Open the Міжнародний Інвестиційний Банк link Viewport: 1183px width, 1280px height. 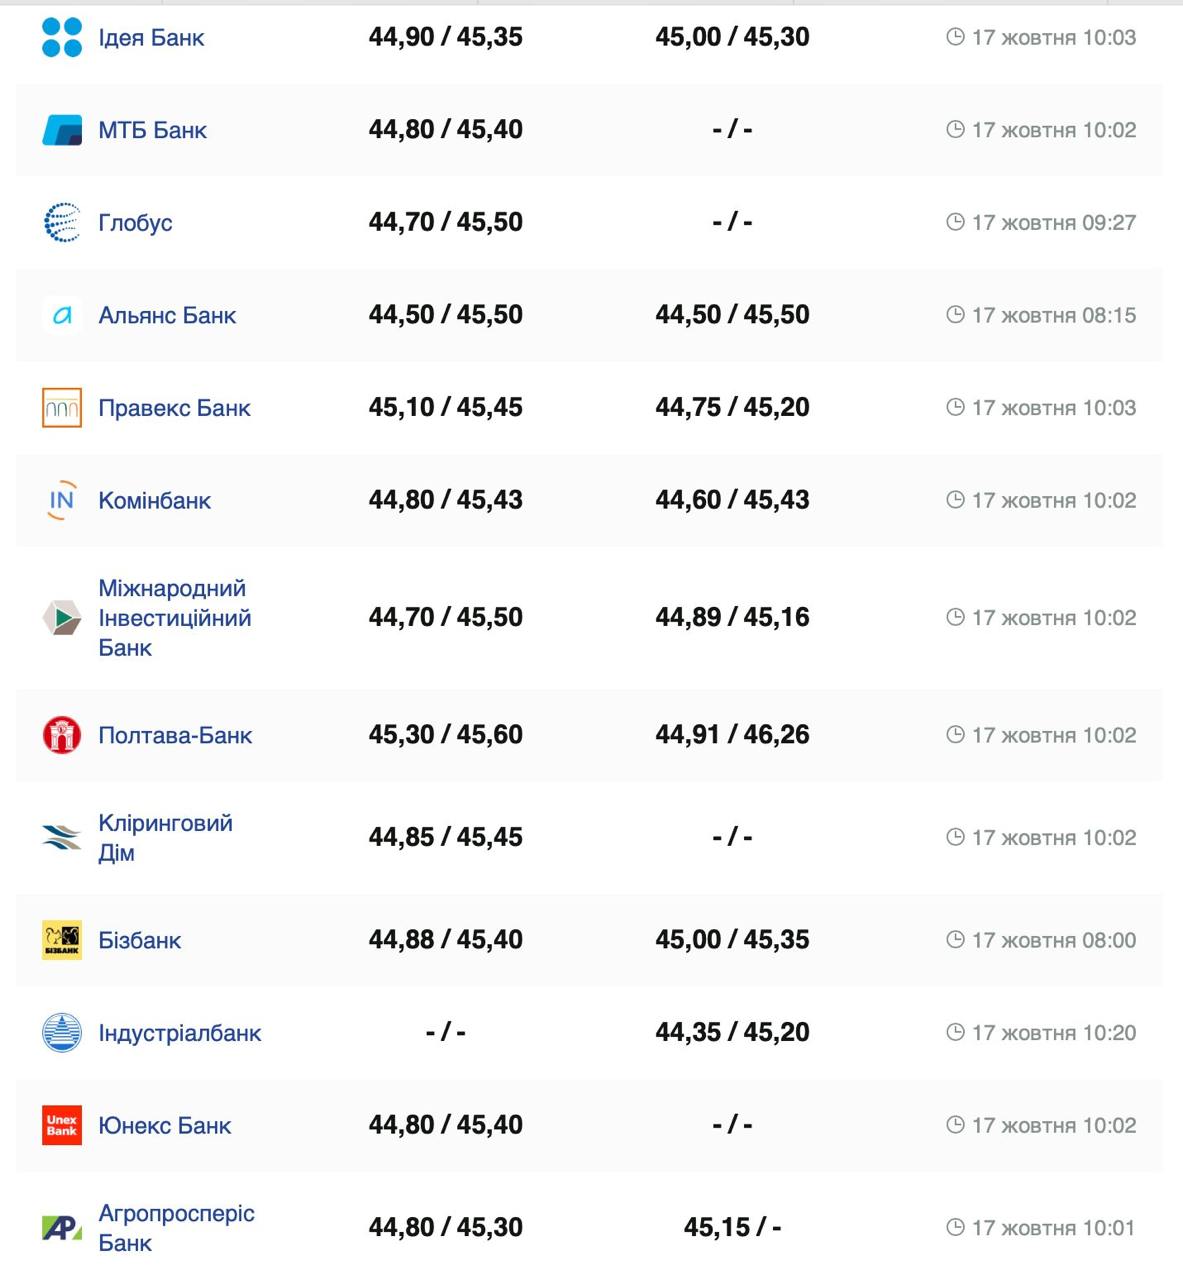pyautogui.click(x=174, y=618)
